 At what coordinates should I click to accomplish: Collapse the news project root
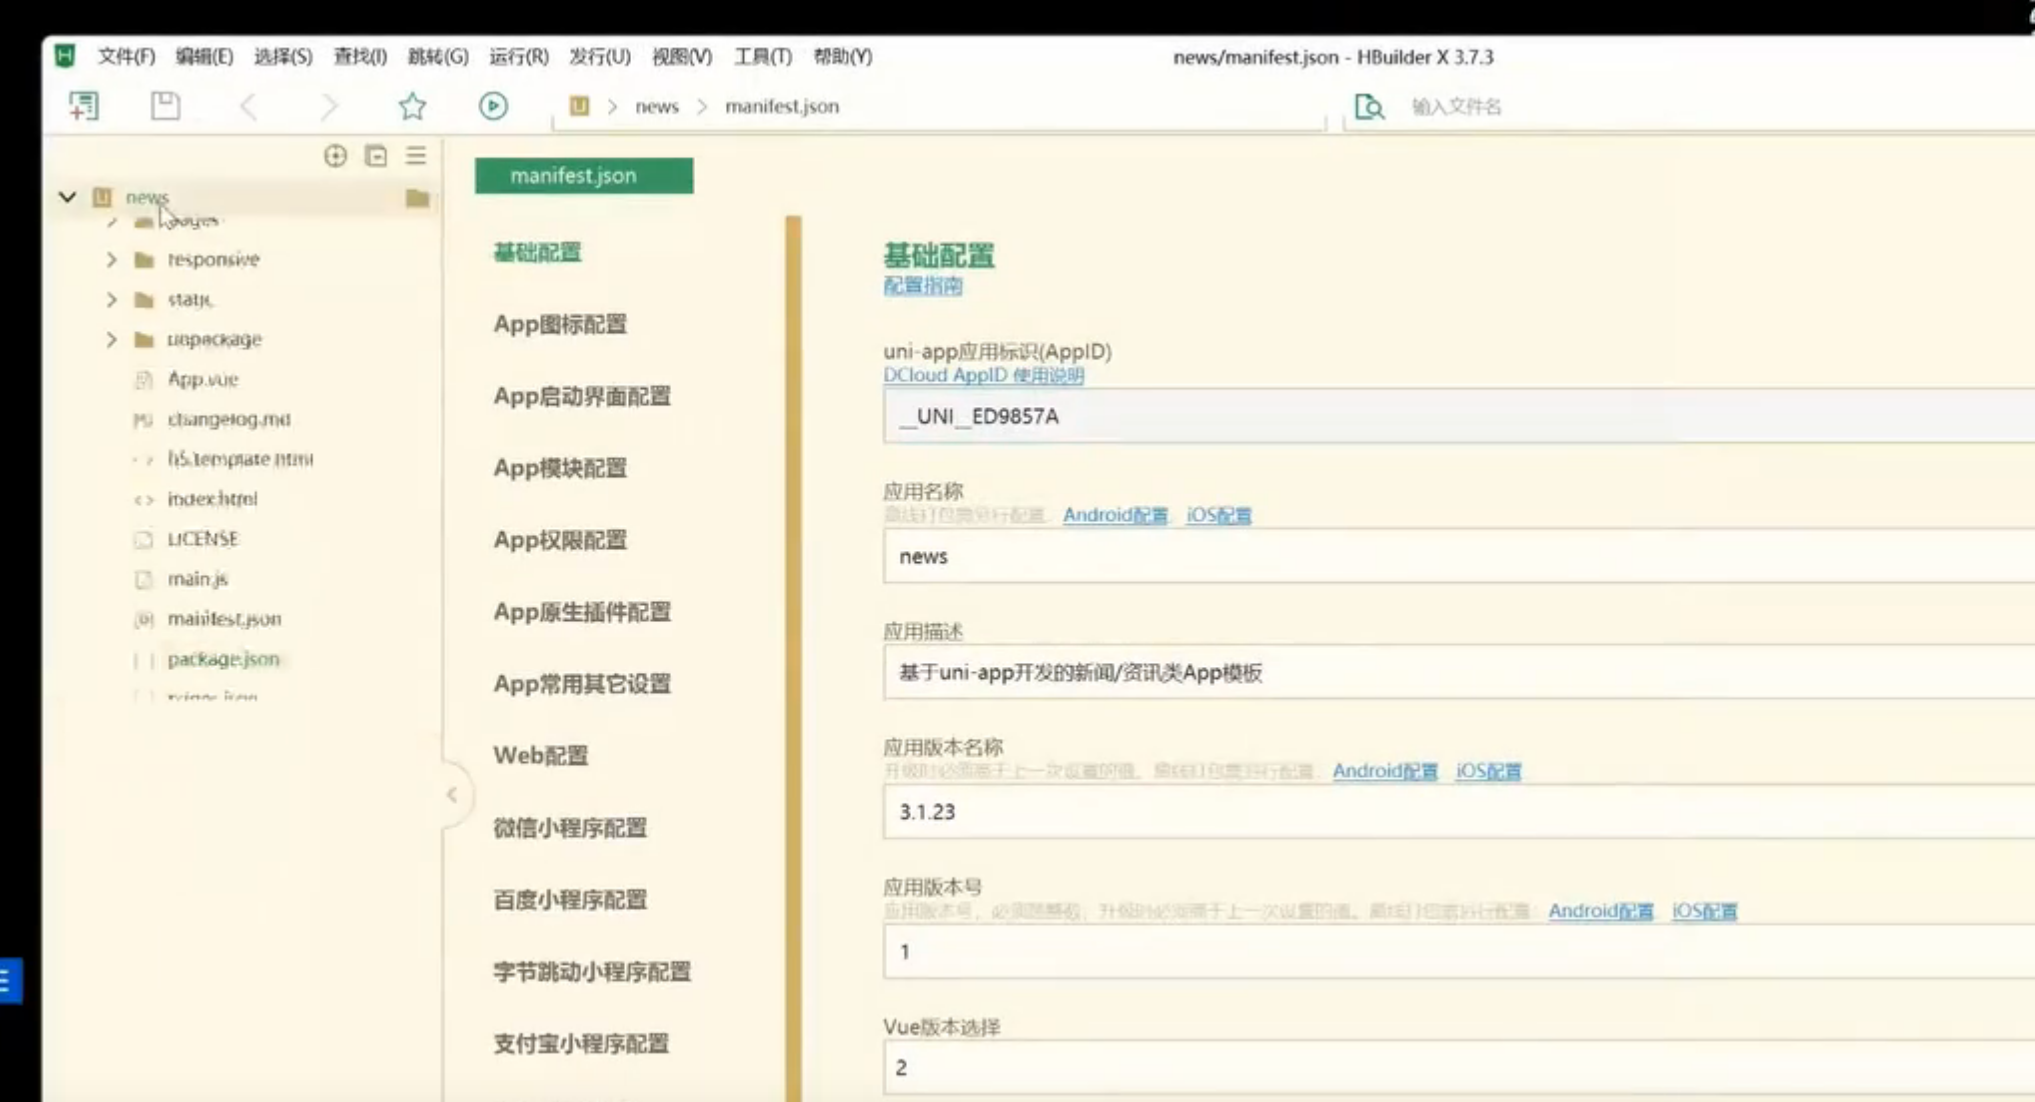(x=67, y=197)
